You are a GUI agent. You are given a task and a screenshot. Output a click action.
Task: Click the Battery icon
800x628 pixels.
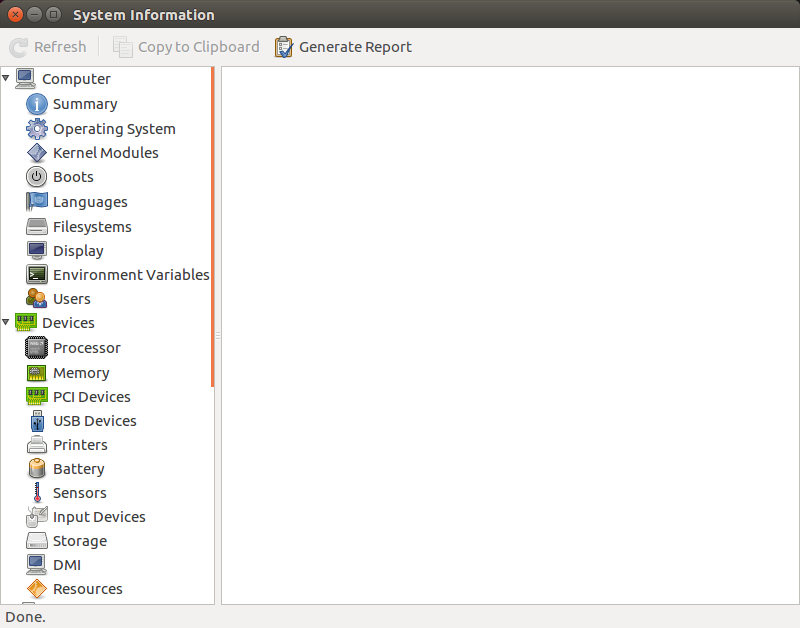point(37,469)
